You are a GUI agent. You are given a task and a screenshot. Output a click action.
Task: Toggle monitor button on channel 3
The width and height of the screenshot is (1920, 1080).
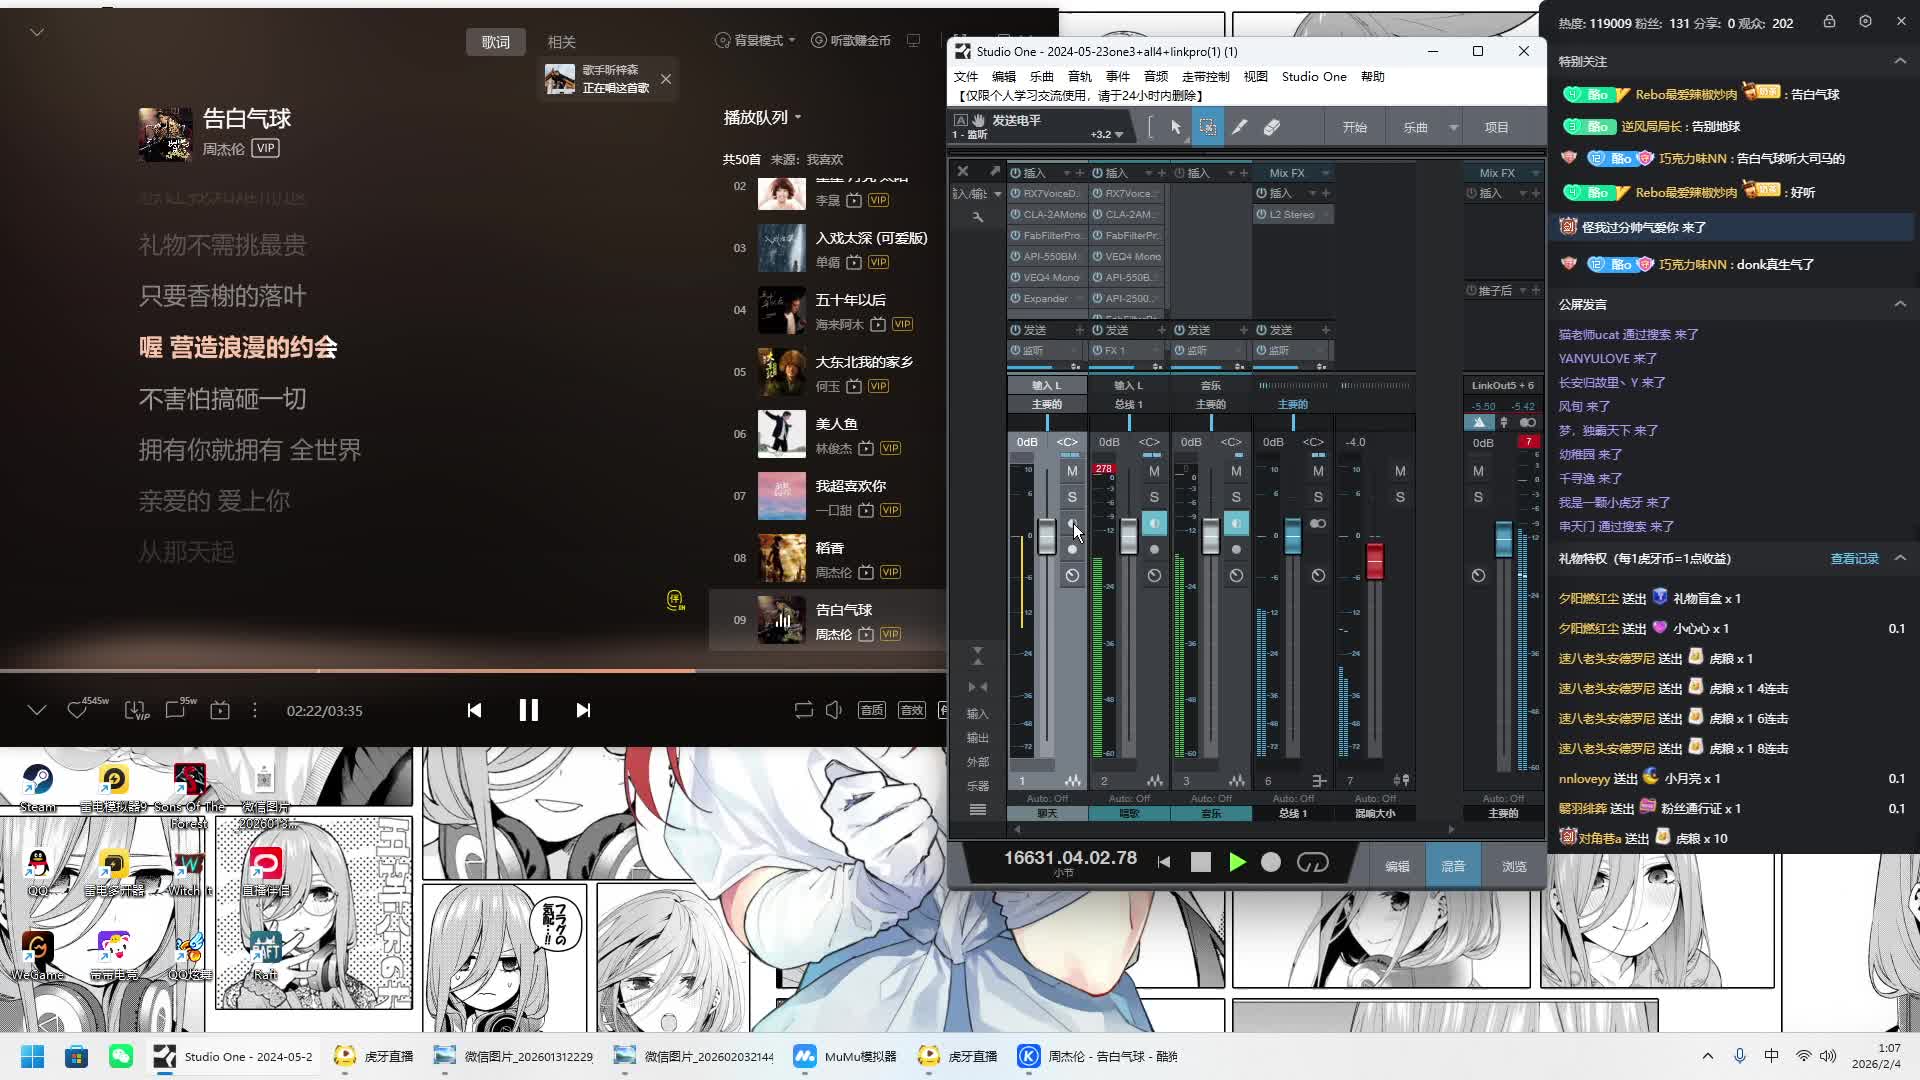tap(1236, 523)
